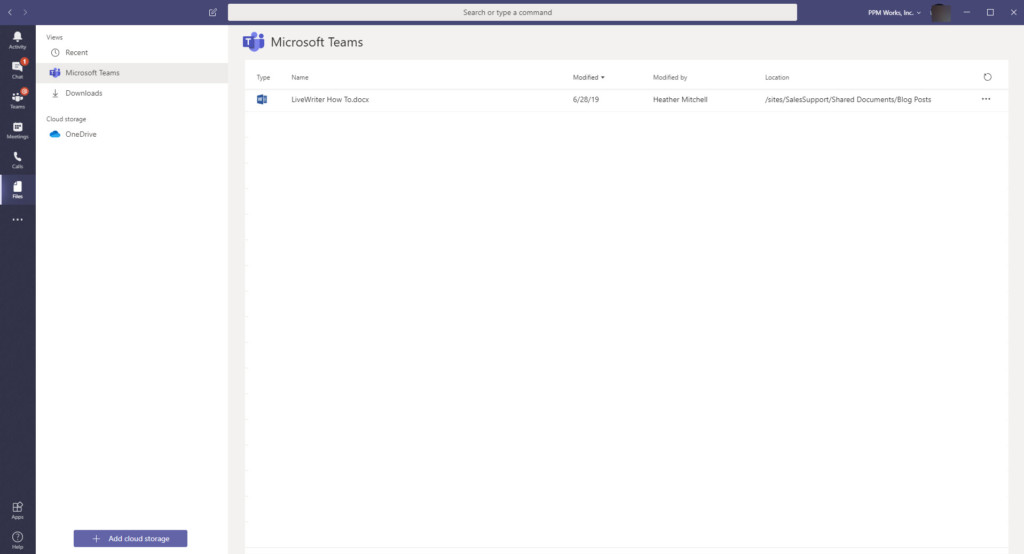The image size is (1024, 554).
Task: Click the 6/28/19 modified date cell
Action: (586, 99)
